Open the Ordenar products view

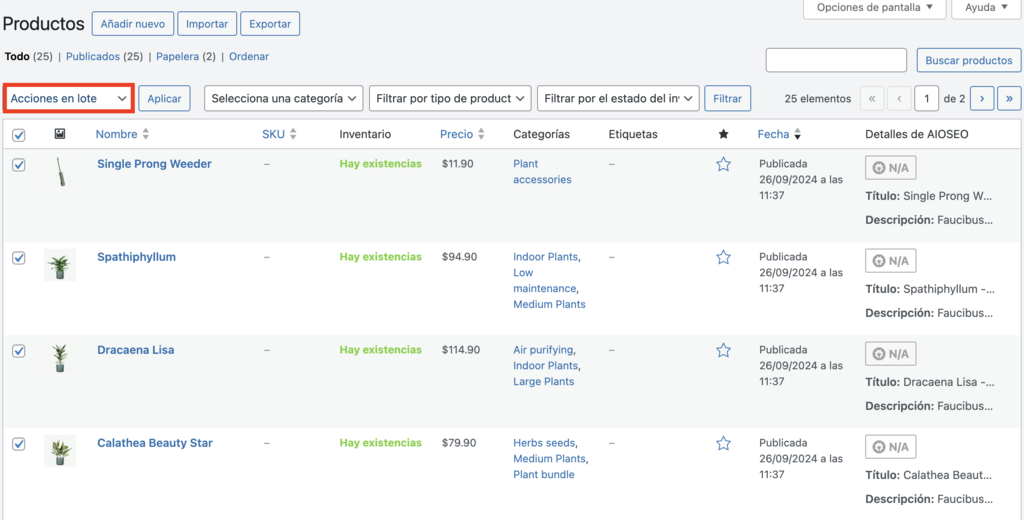pyautogui.click(x=249, y=57)
